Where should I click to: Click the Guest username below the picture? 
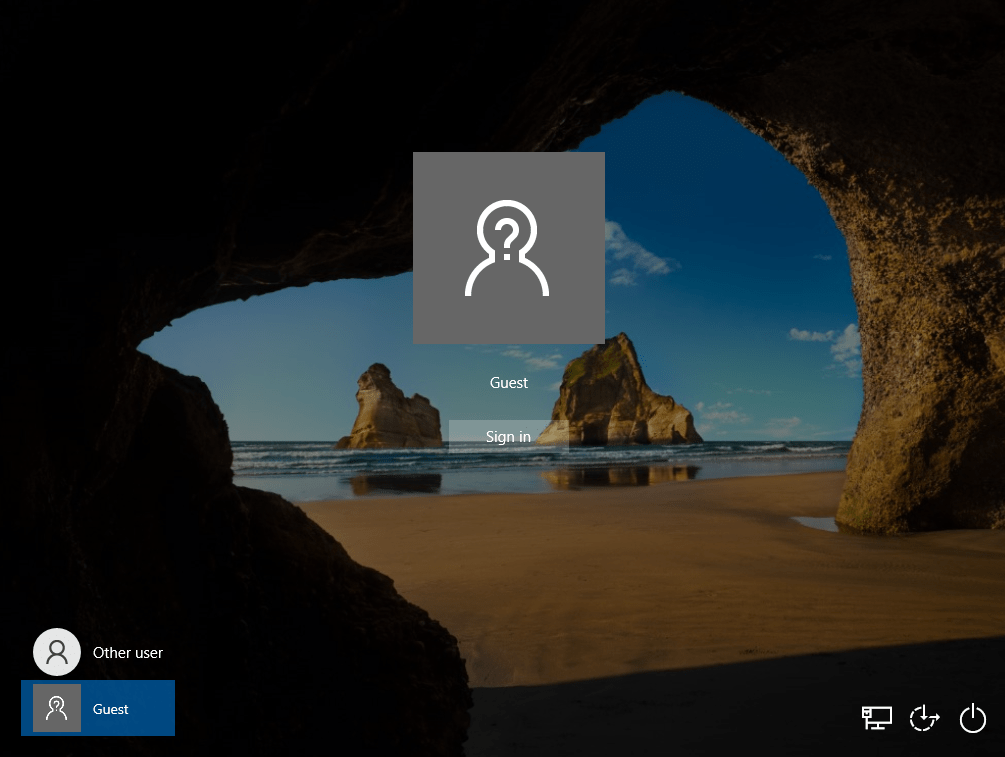click(509, 383)
